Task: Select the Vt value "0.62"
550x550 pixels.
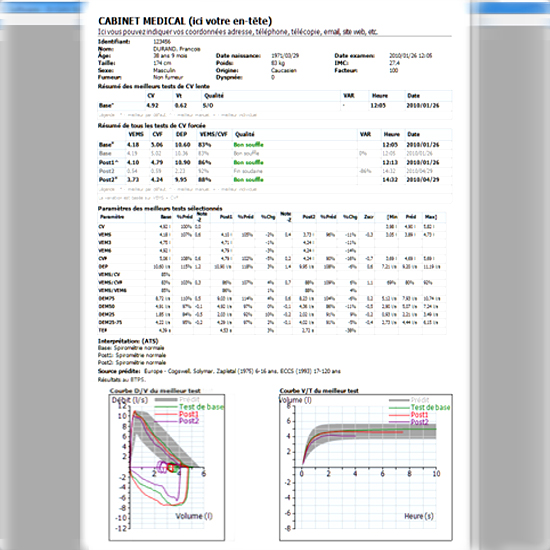Action: [181, 106]
